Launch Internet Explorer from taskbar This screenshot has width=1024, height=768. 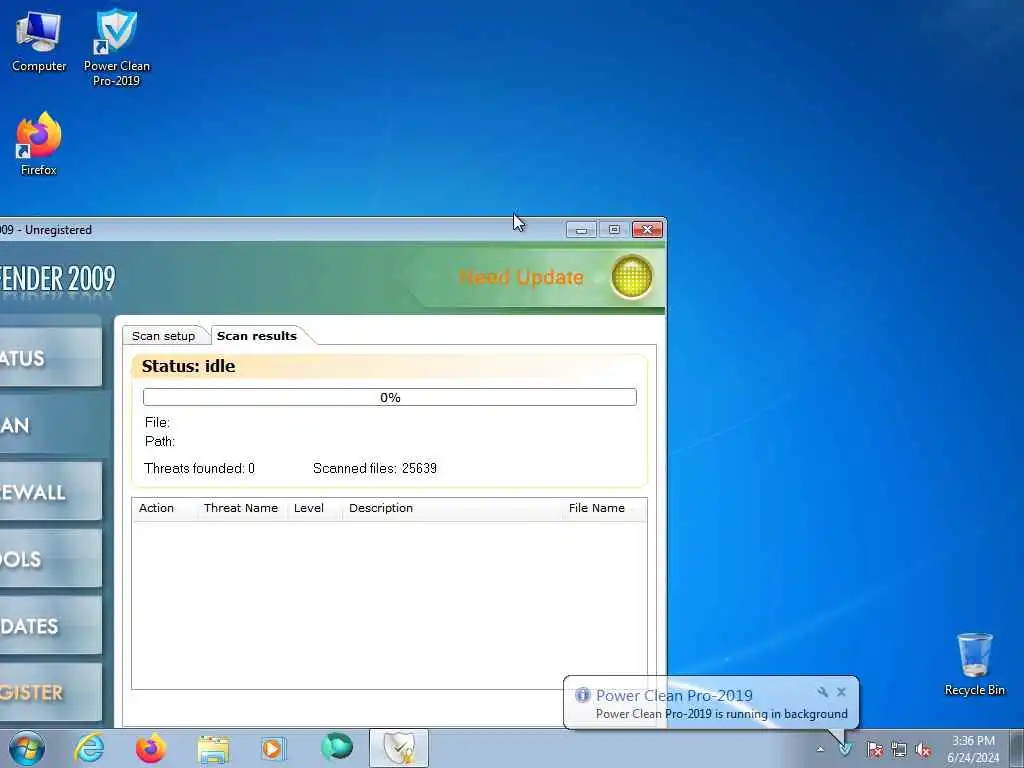pyautogui.click(x=89, y=748)
